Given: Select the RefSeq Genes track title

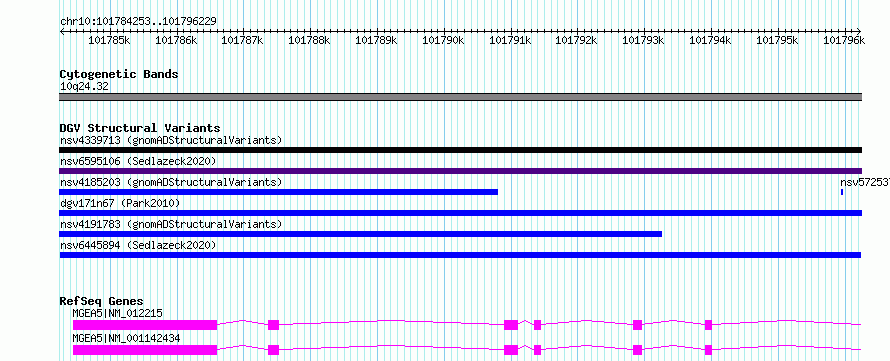Looking at the screenshot, I should tap(102, 301).
